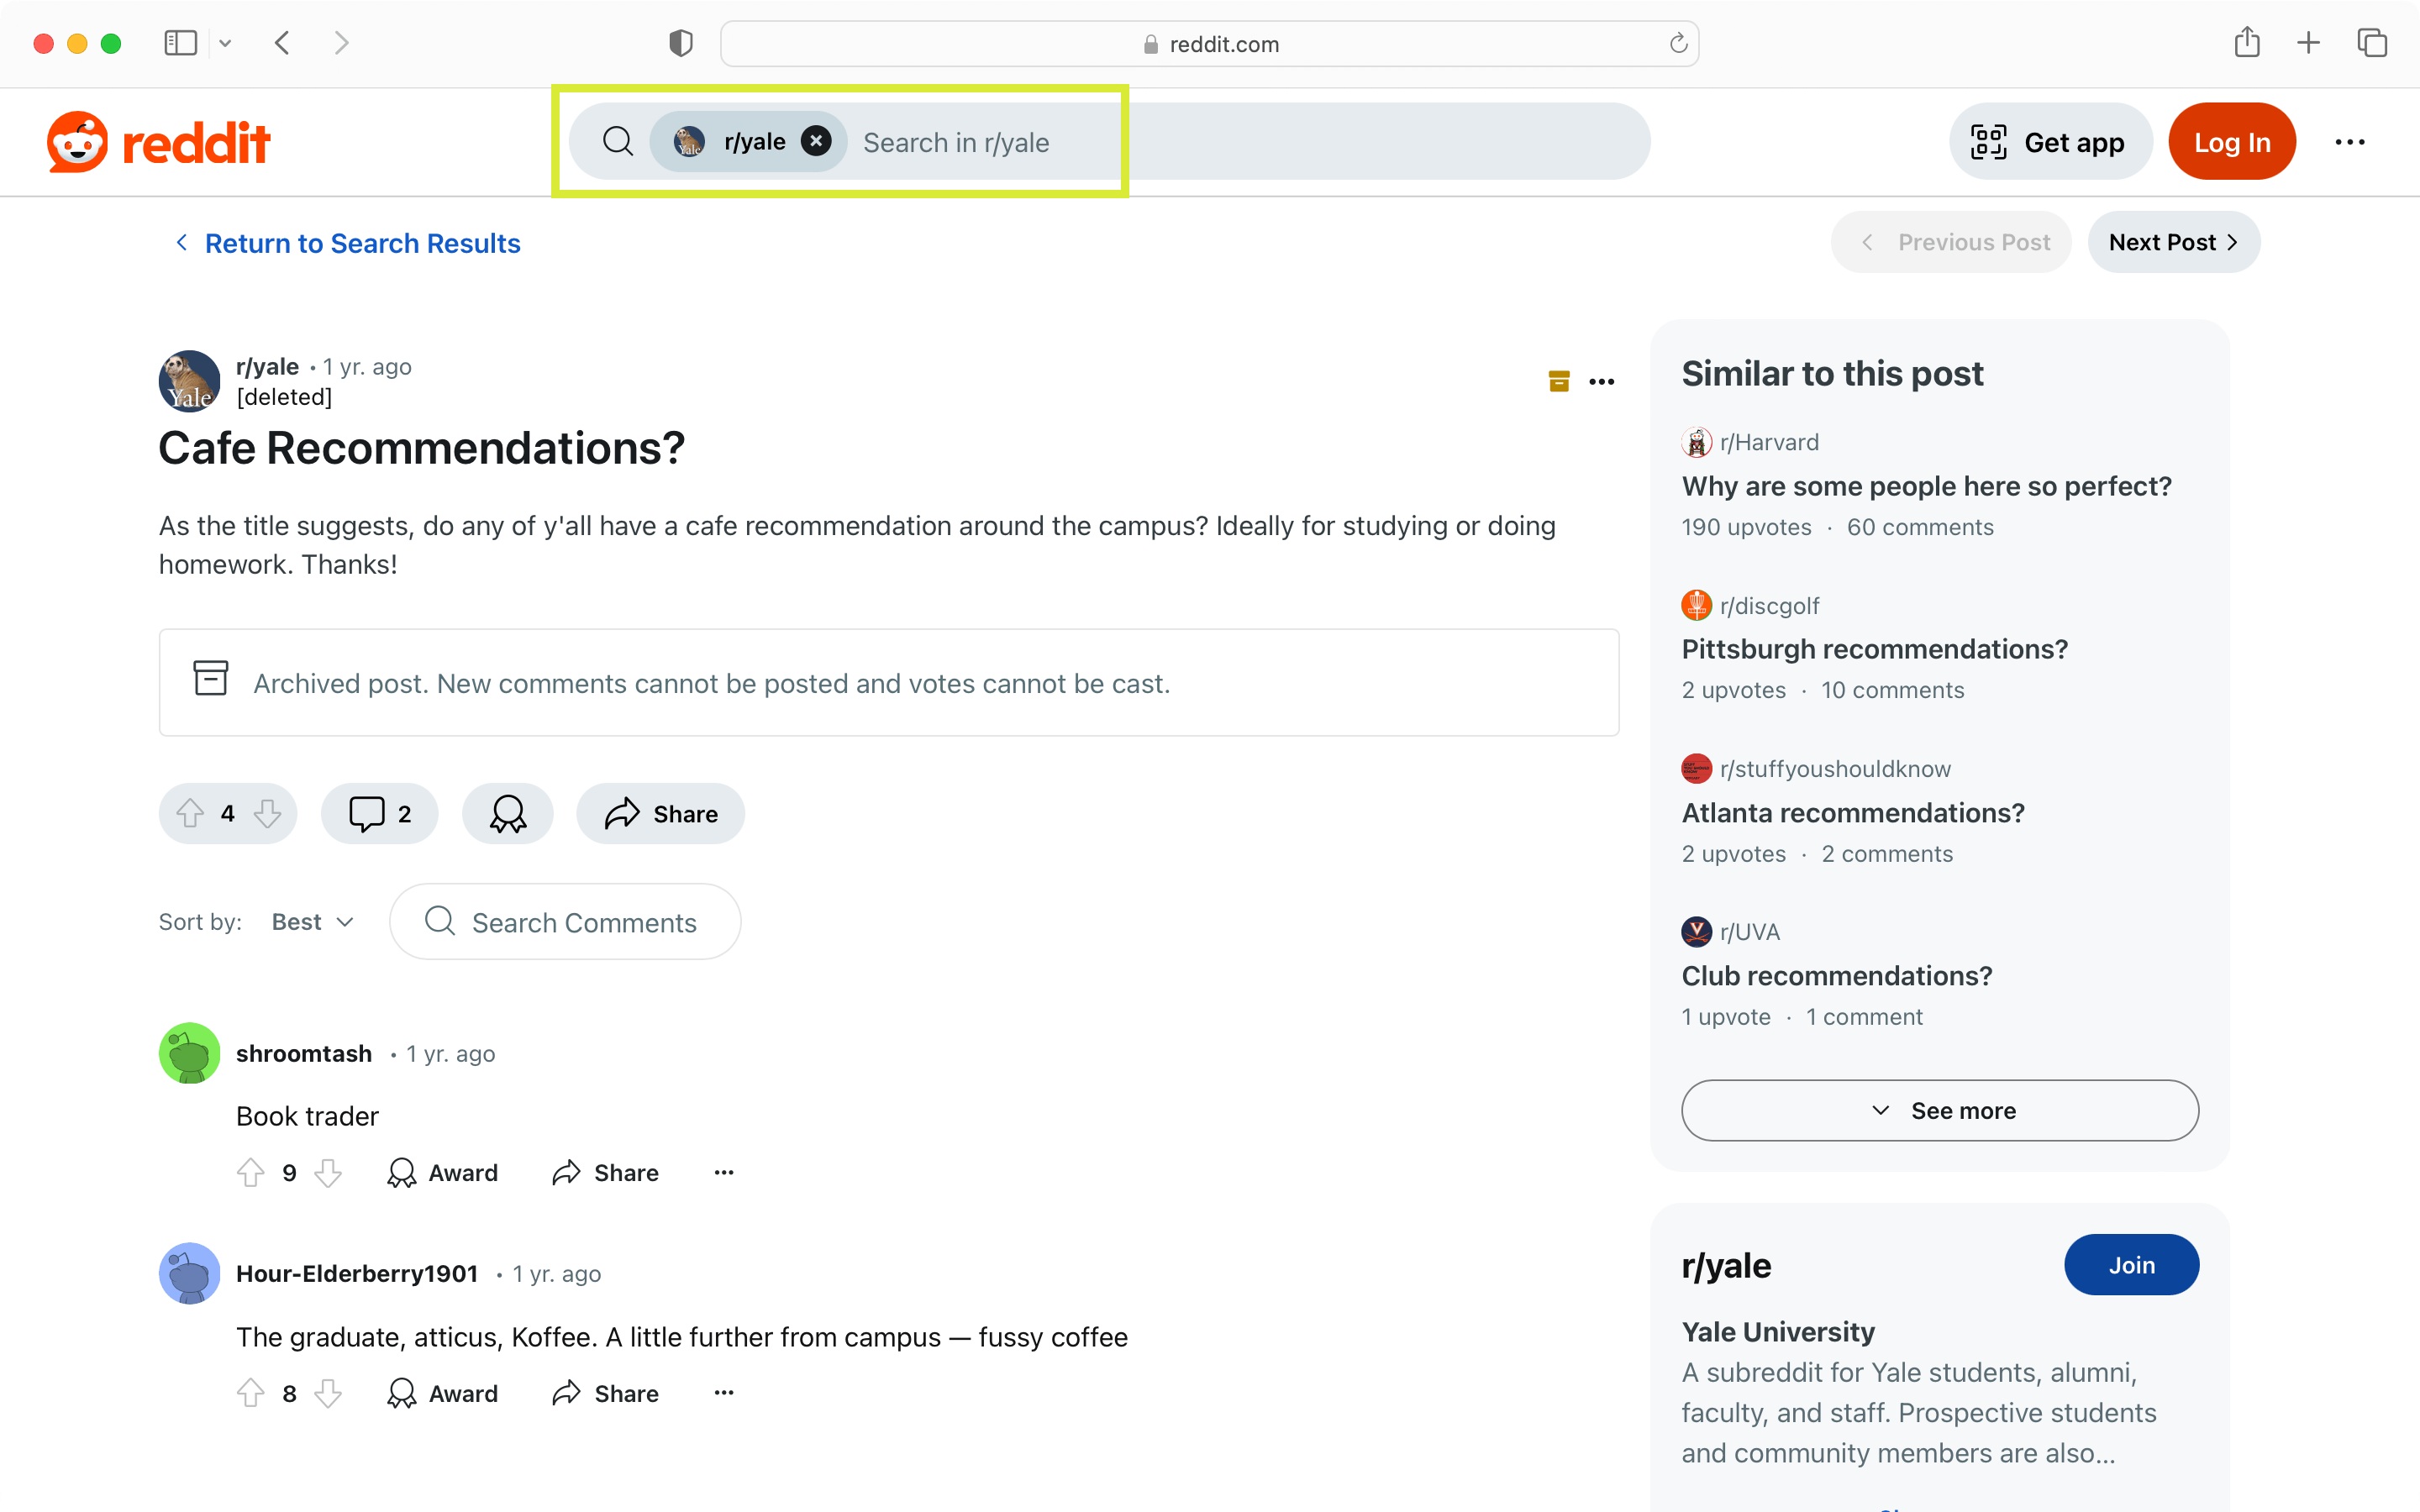Award shroomtash's comment

tap(442, 1172)
